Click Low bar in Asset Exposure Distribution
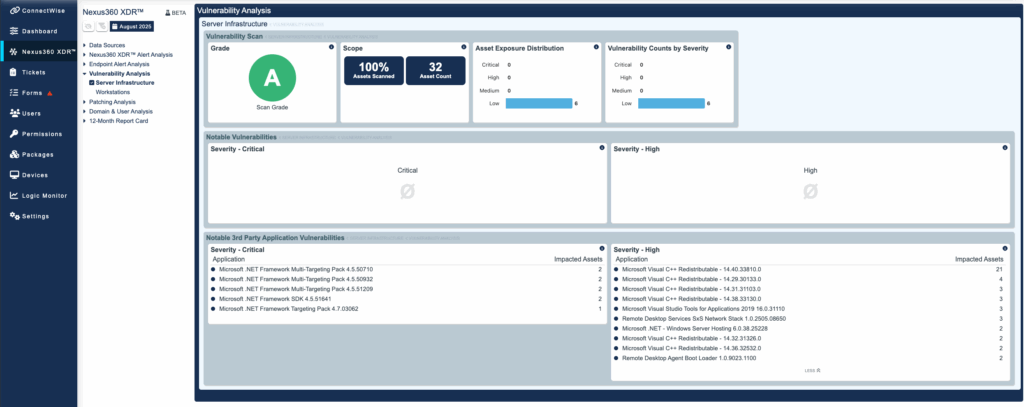 coord(539,103)
